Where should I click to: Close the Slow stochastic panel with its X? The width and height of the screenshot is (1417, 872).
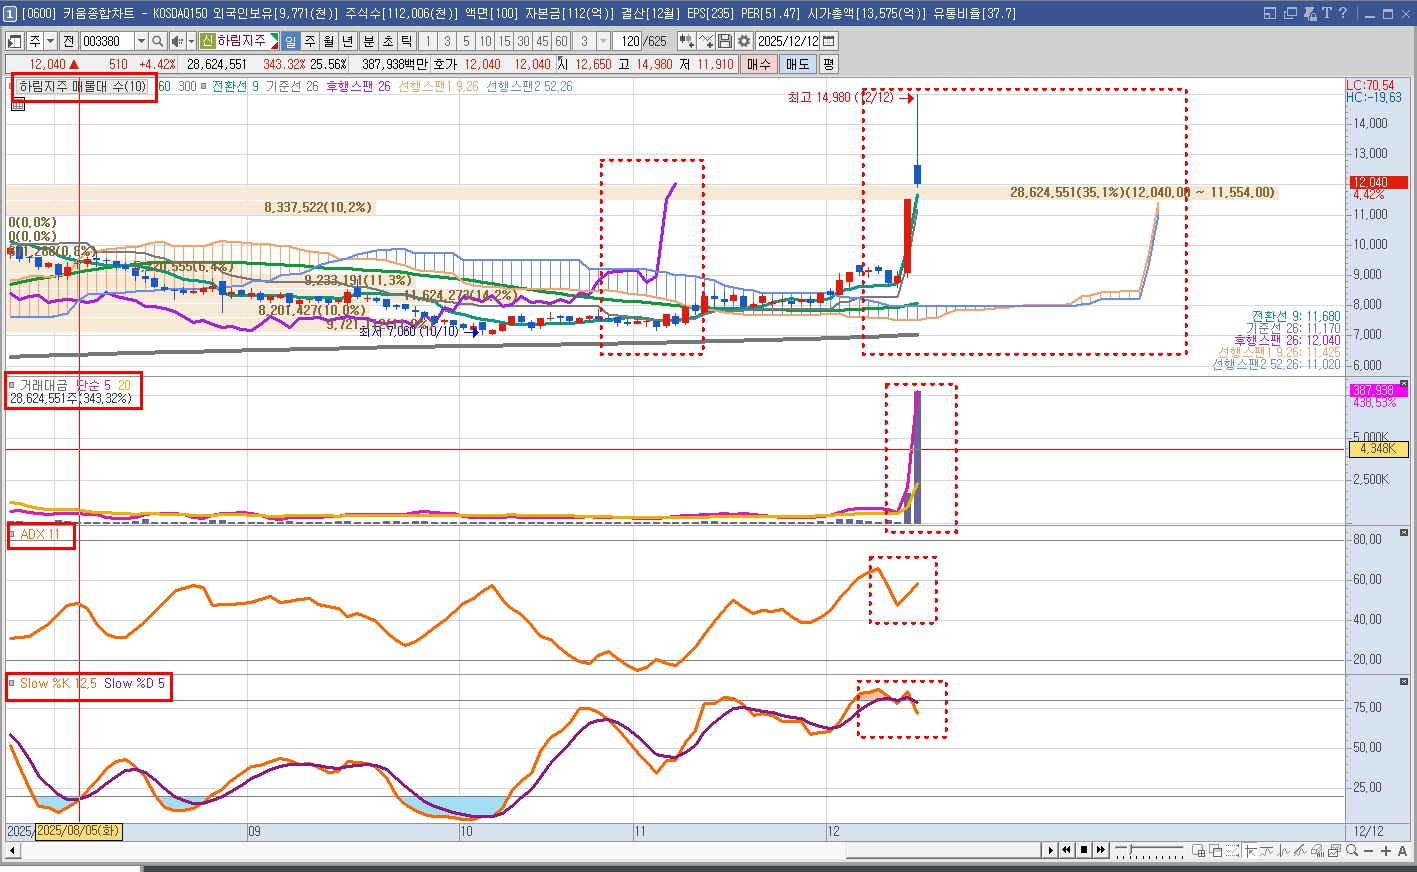(x=1403, y=682)
